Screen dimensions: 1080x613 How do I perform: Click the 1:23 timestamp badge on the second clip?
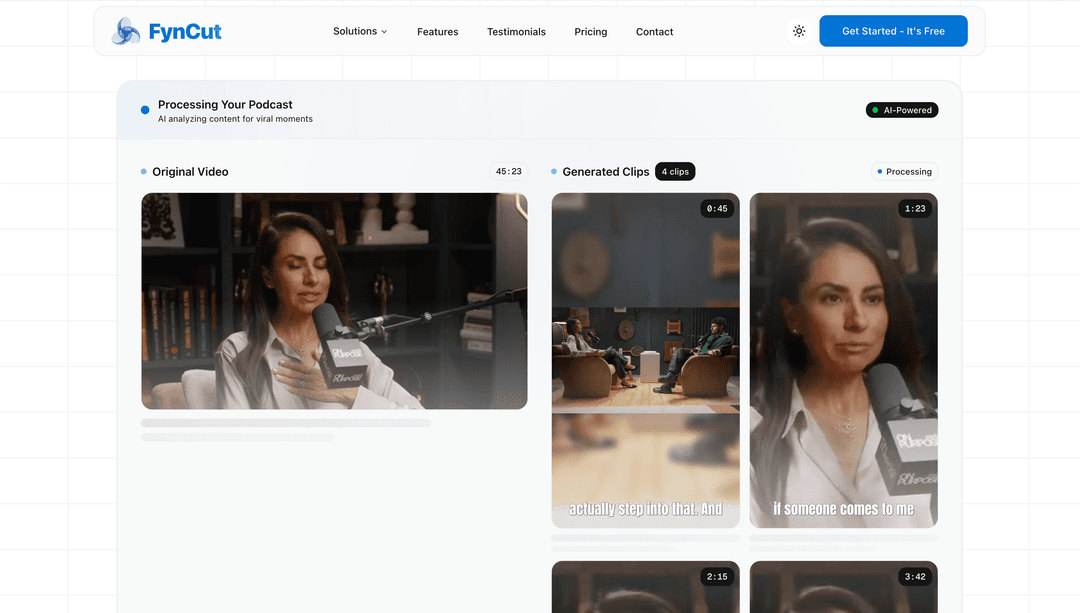916,208
